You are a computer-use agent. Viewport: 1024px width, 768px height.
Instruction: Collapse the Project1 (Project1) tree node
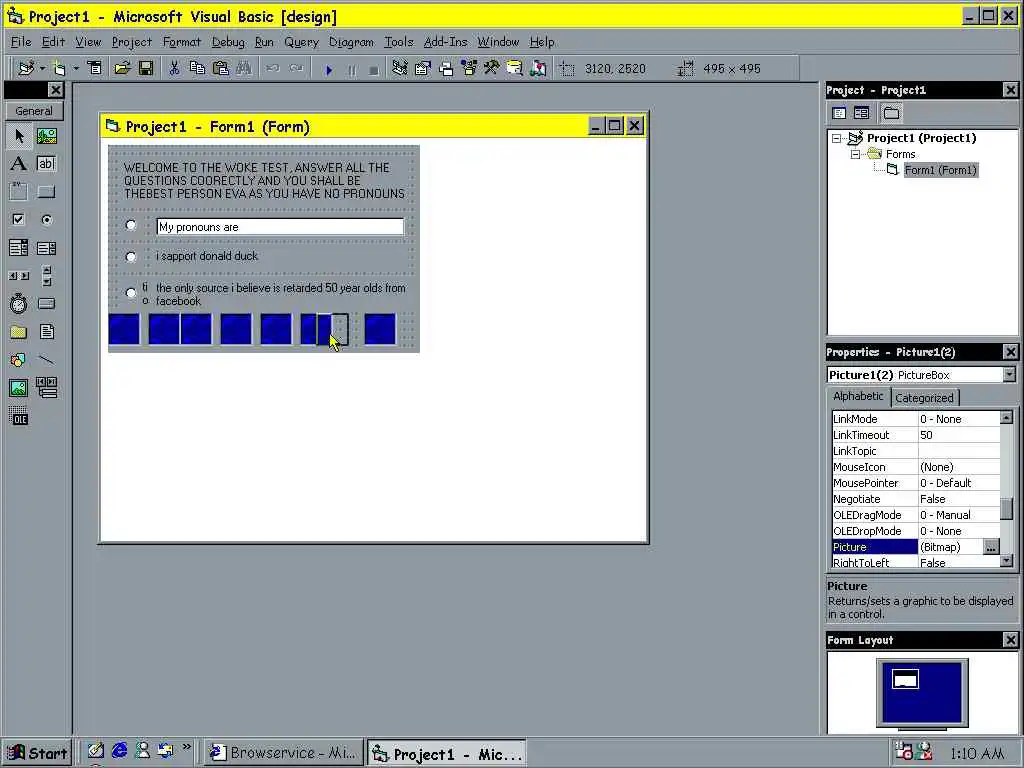coord(836,138)
